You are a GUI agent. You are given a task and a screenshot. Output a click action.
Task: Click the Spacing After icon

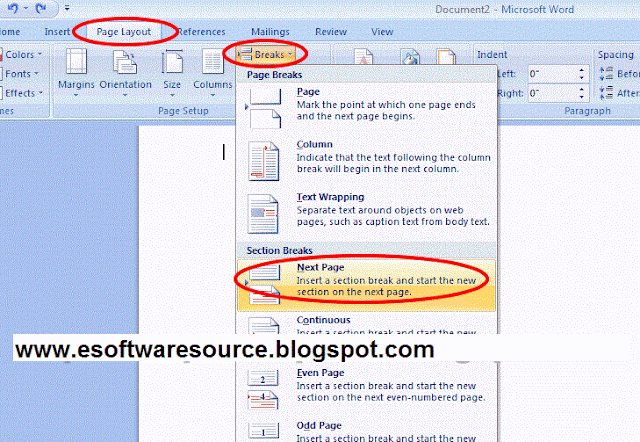pos(606,93)
